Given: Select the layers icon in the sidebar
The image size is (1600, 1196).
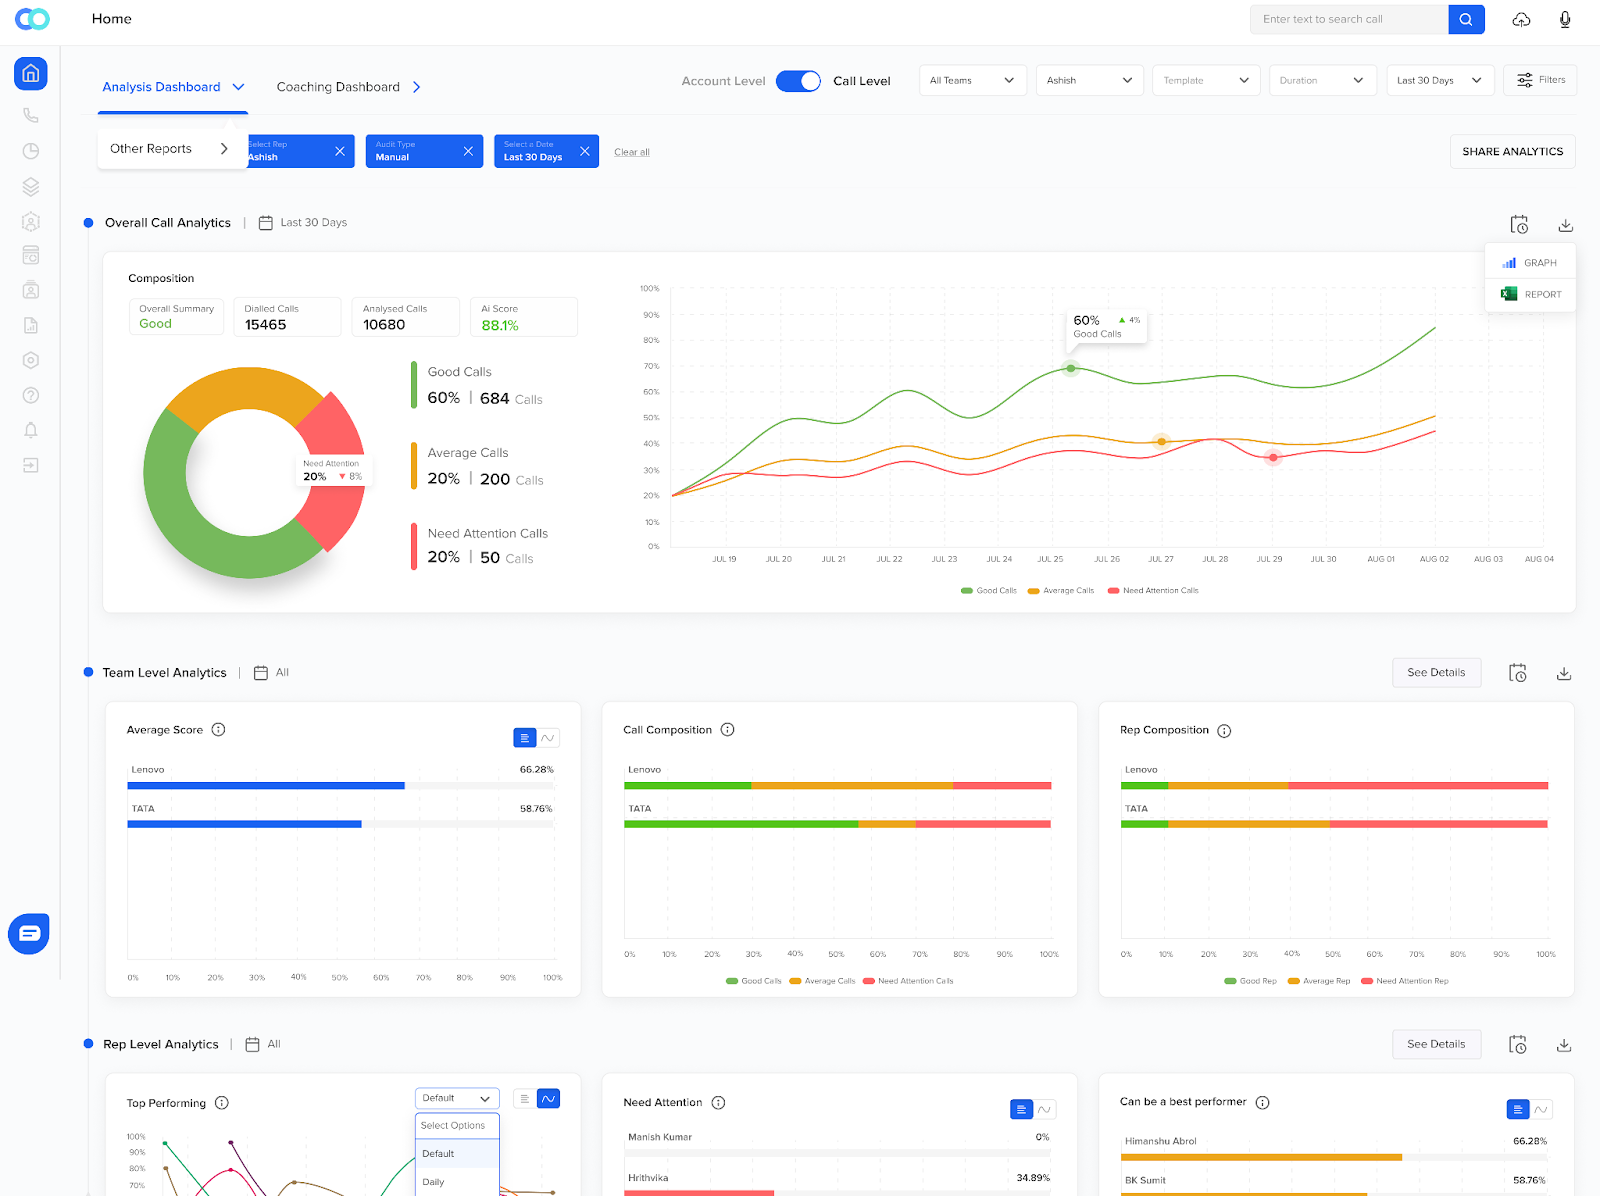Looking at the screenshot, I should [30, 186].
